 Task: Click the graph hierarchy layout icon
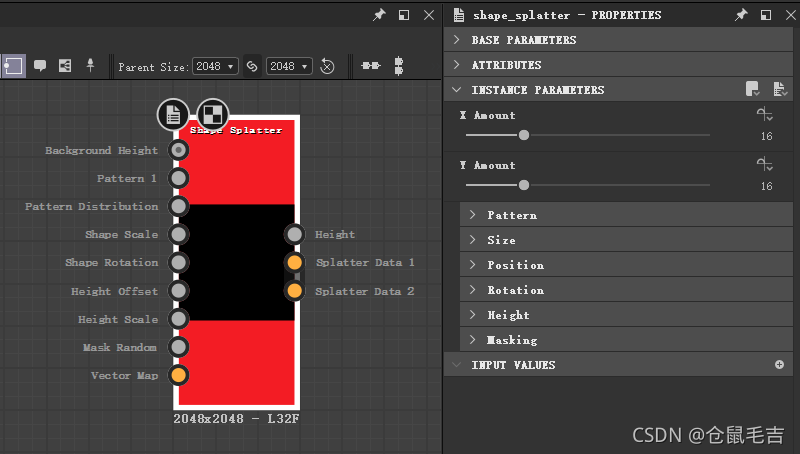pyautogui.click(x=65, y=66)
